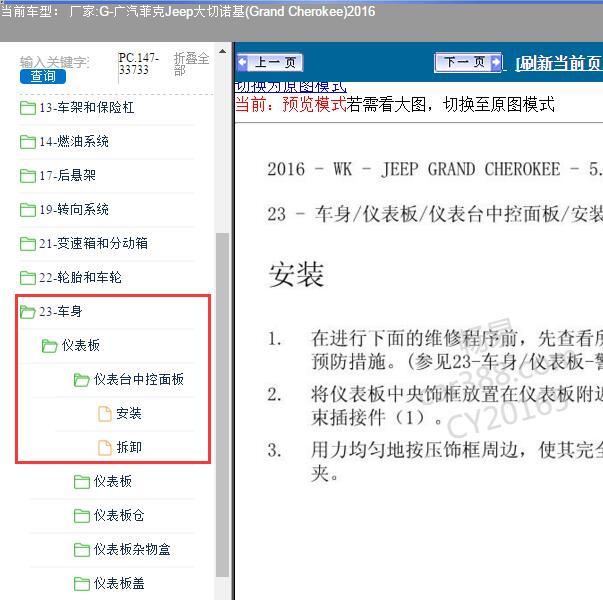
Task: Click the 安装 heading in the document
Action: pos(296,275)
